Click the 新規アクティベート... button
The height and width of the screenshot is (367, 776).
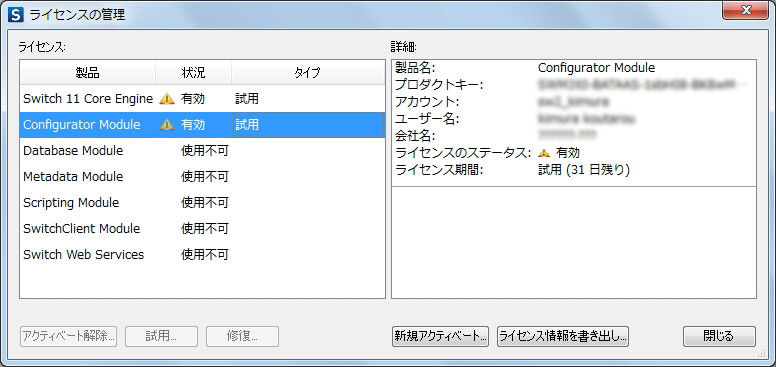(x=440, y=336)
